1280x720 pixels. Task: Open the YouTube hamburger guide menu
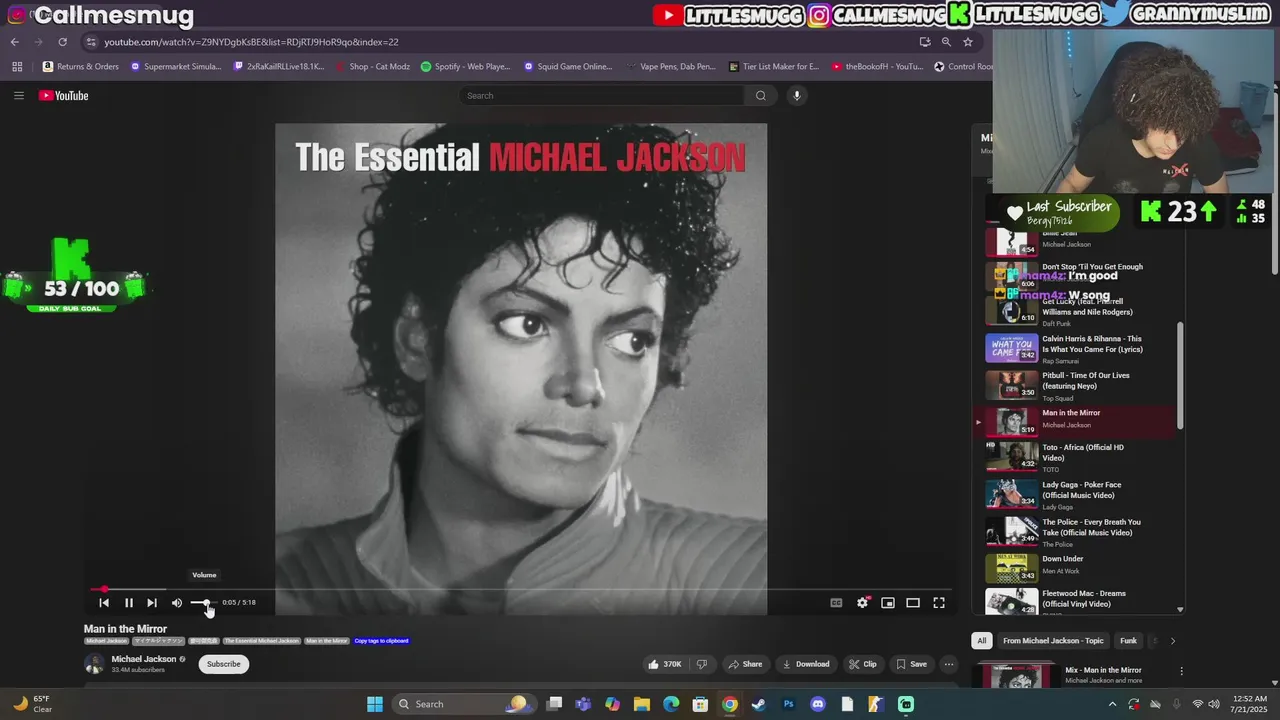[x=18, y=96]
